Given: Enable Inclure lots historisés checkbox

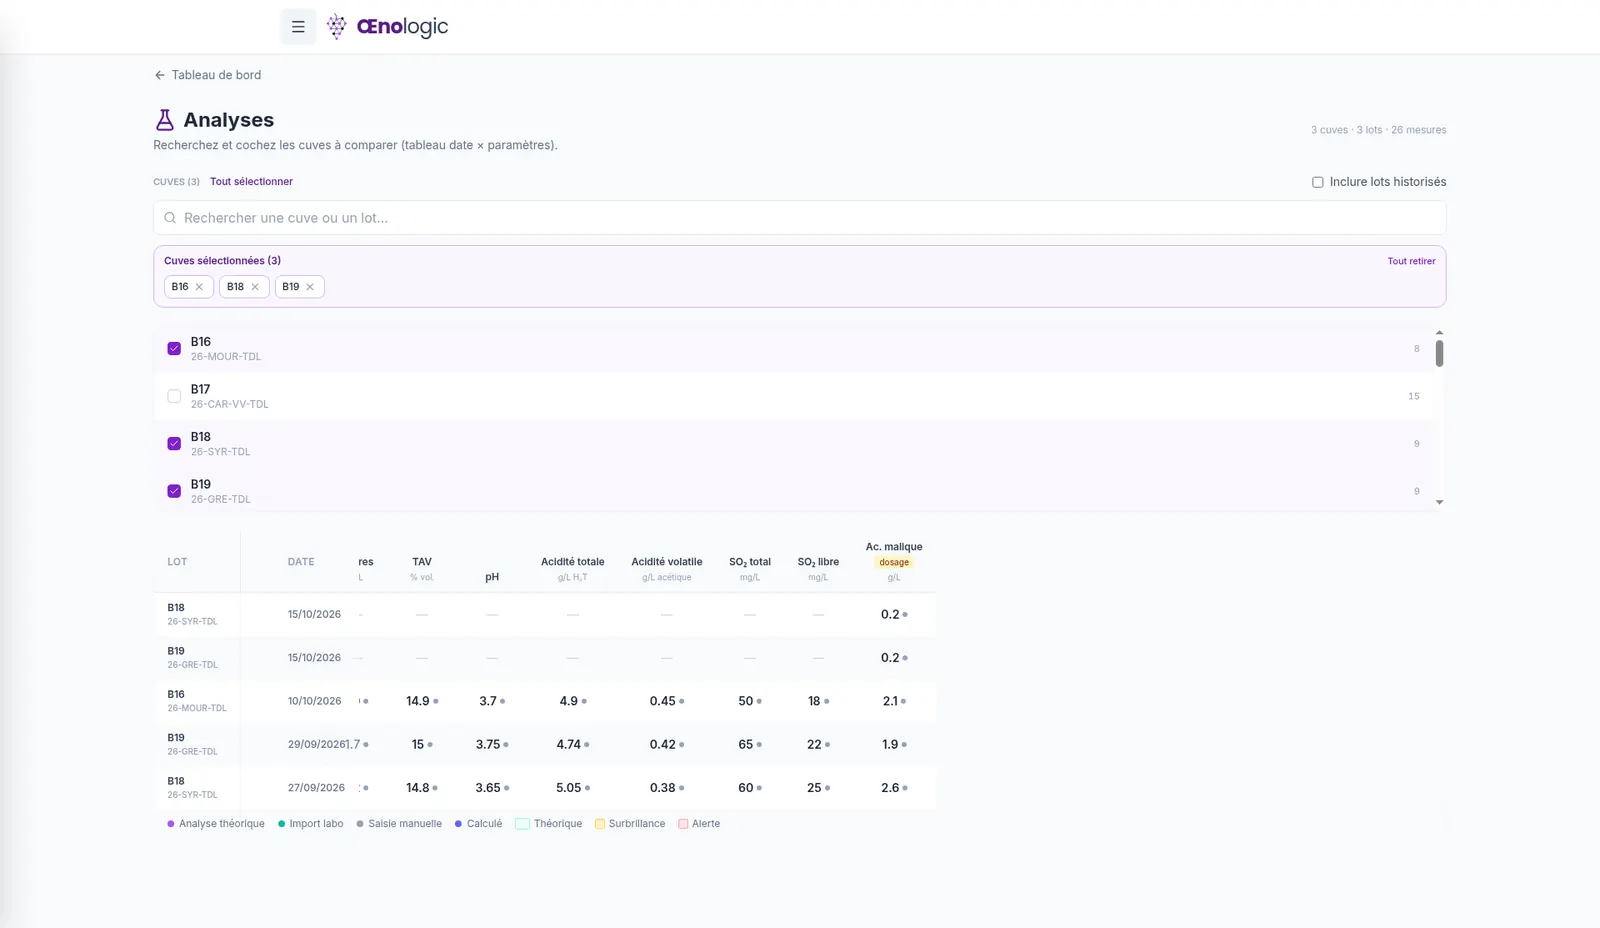Looking at the screenshot, I should click(1318, 182).
